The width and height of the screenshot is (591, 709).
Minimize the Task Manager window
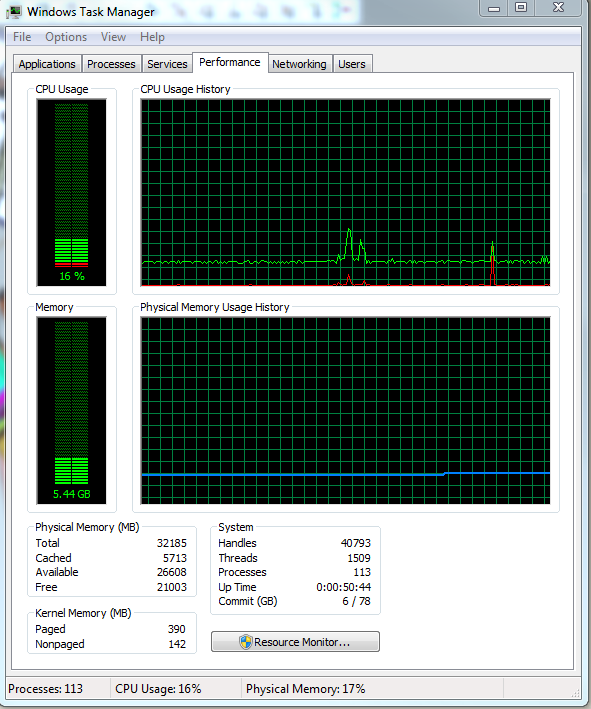pyautogui.click(x=494, y=8)
